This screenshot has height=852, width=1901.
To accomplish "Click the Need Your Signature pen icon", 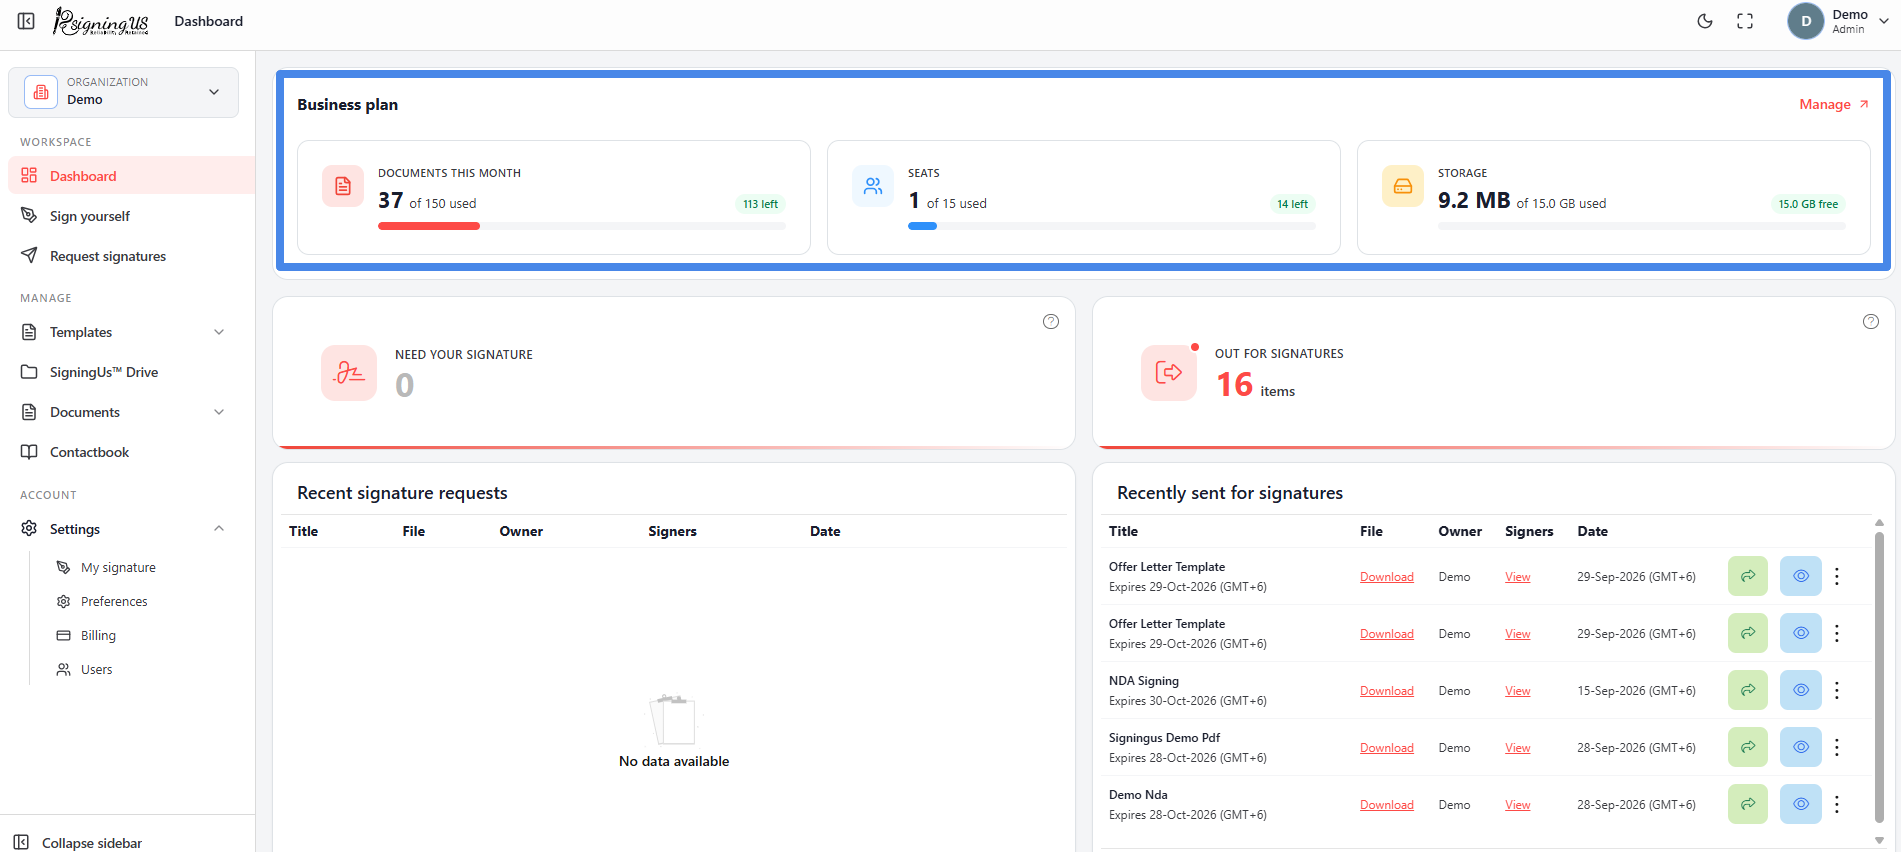I will (349, 373).
